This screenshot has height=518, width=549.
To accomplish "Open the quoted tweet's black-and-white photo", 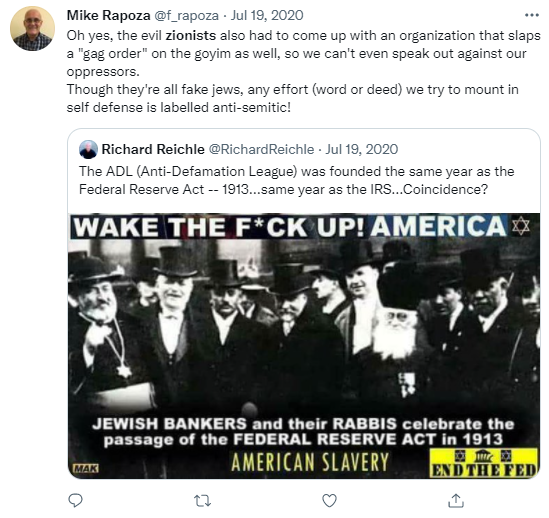I will (x=304, y=346).
